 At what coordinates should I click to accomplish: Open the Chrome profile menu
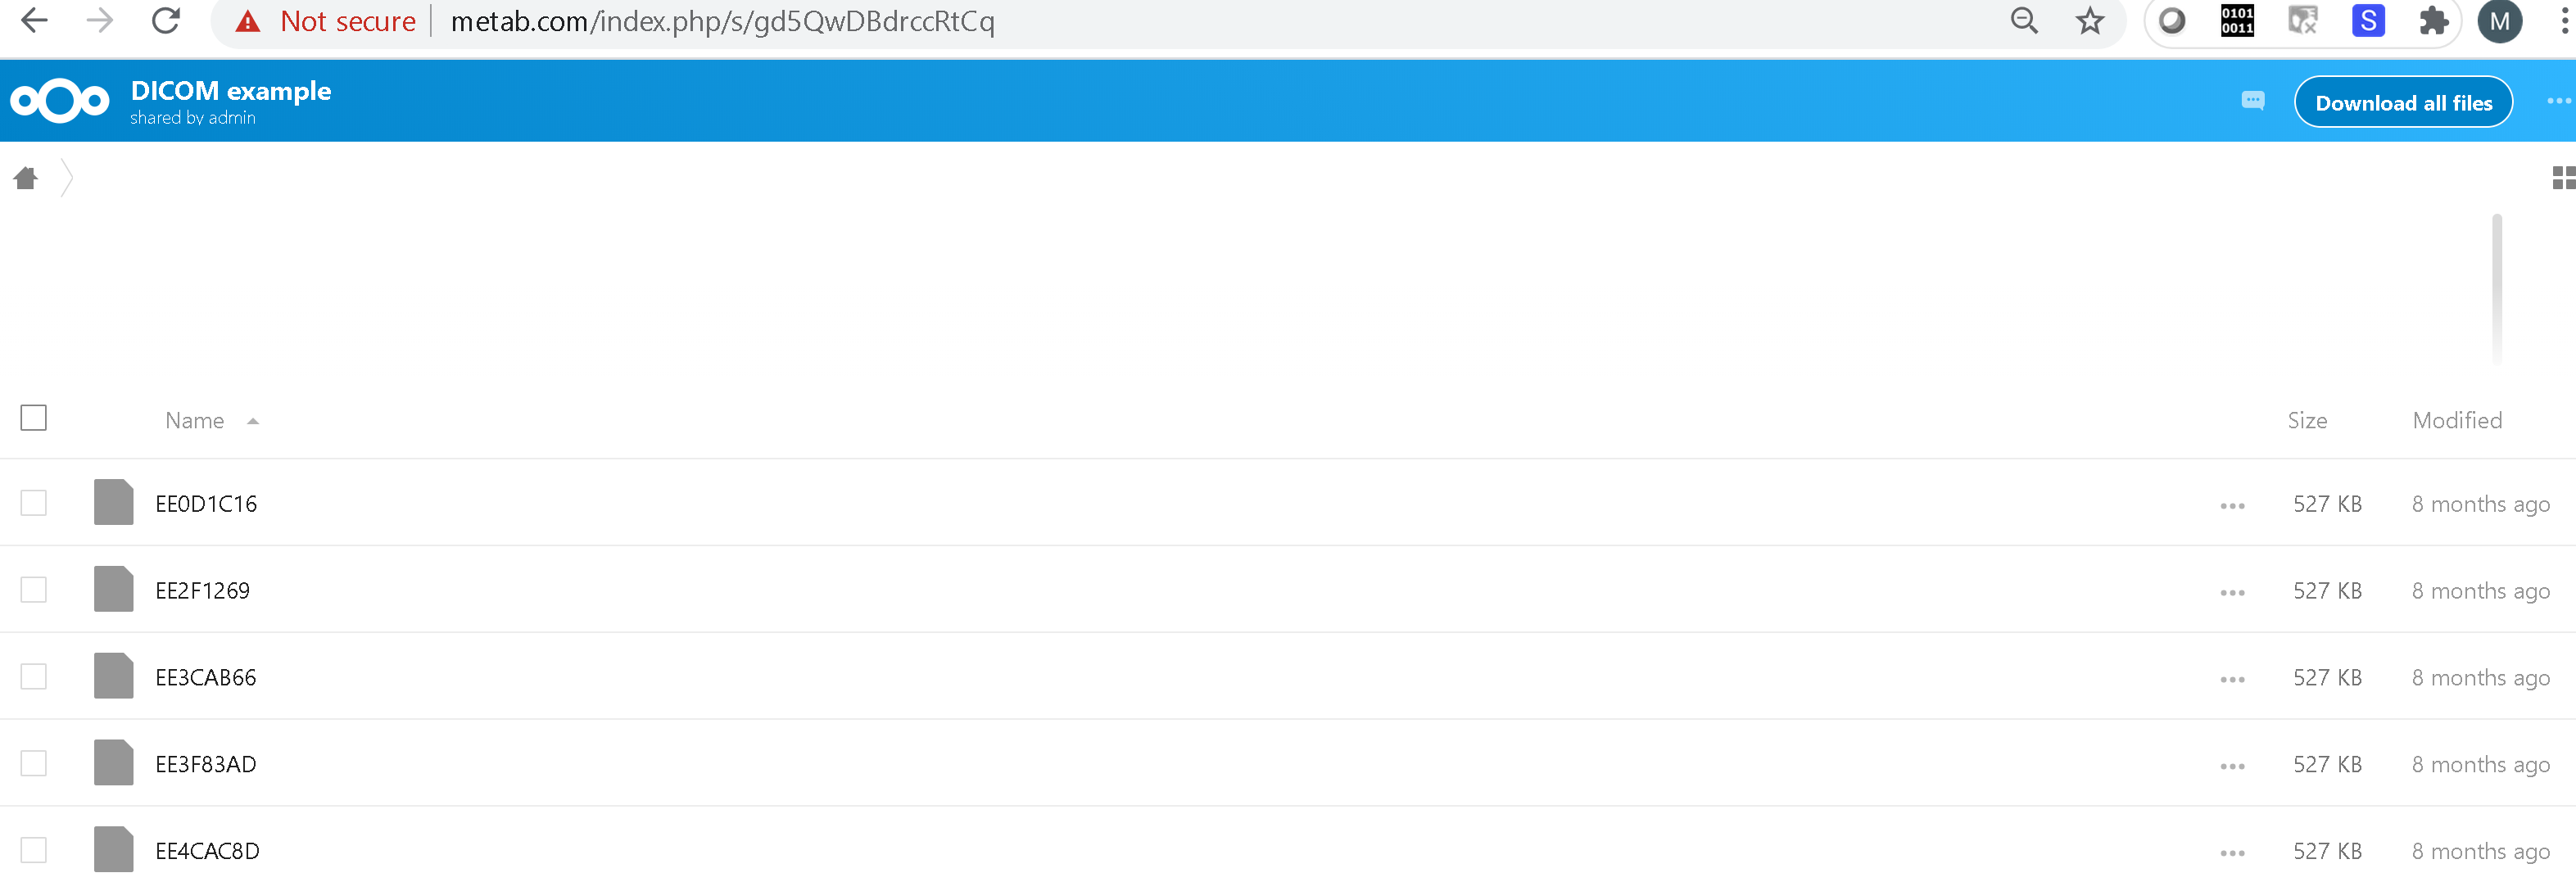(x=2500, y=21)
